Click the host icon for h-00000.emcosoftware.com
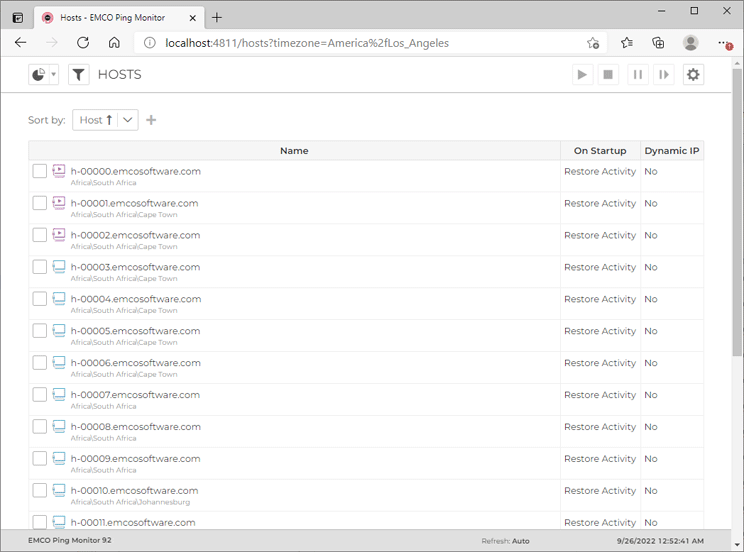744x552 pixels. [x=59, y=171]
